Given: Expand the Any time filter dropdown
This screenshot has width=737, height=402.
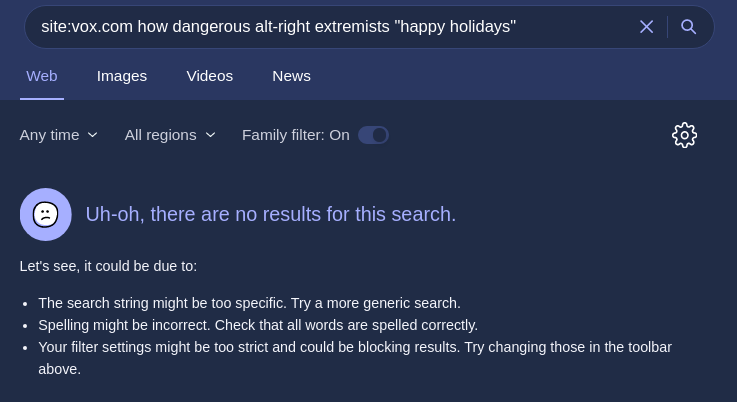Looking at the screenshot, I should coord(59,135).
